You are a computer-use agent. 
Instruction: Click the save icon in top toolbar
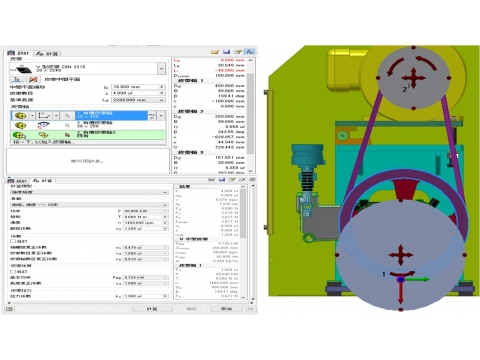click(226, 52)
